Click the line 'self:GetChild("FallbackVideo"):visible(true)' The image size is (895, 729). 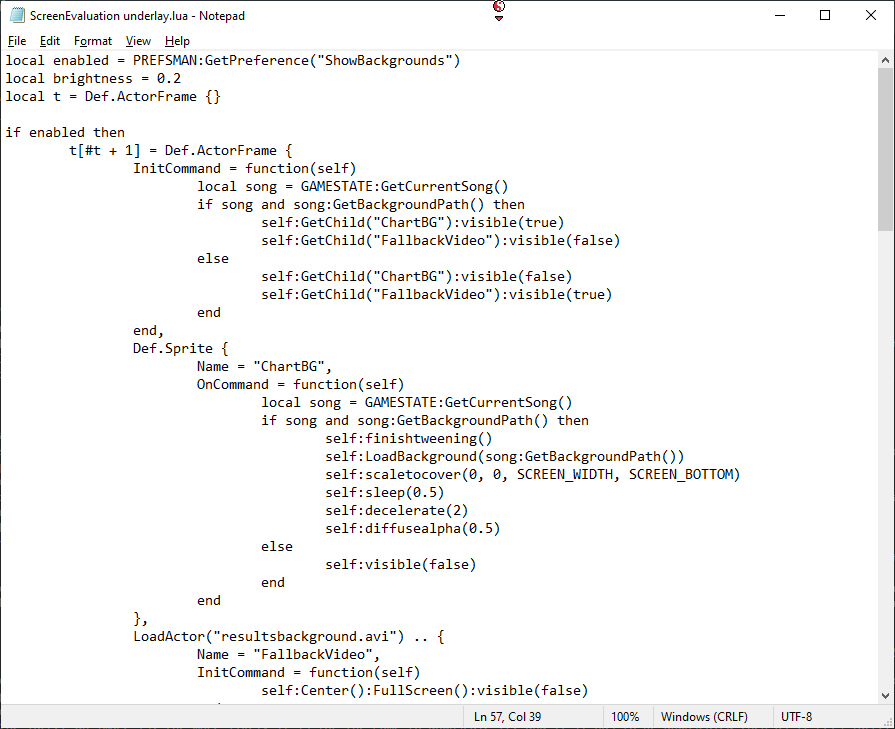pyautogui.click(x=437, y=295)
